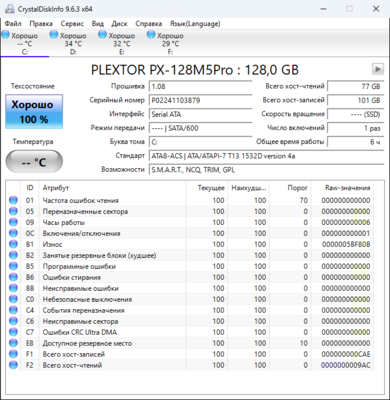This screenshot has width=390, height=400.
Task: Select the Часы работы attribute row
Action: tap(190, 222)
